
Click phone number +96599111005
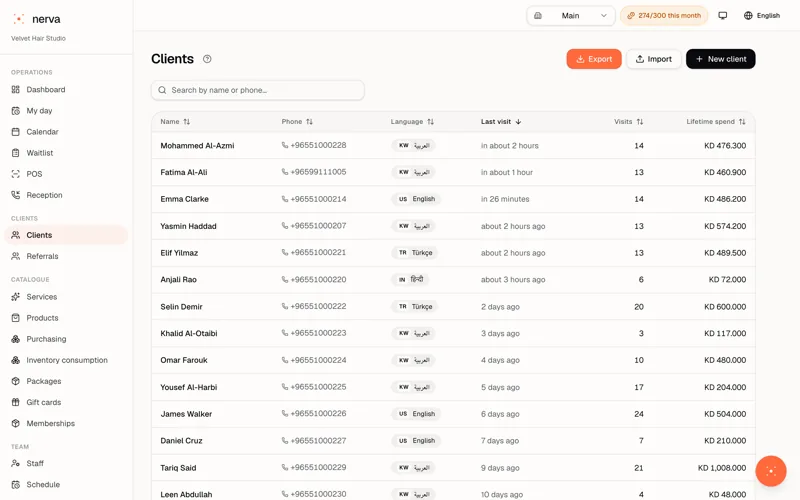(318, 172)
